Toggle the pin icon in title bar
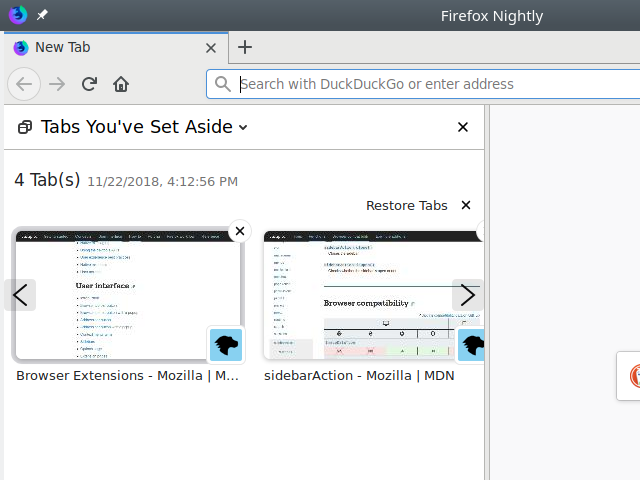640x480 pixels. coord(42,15)
